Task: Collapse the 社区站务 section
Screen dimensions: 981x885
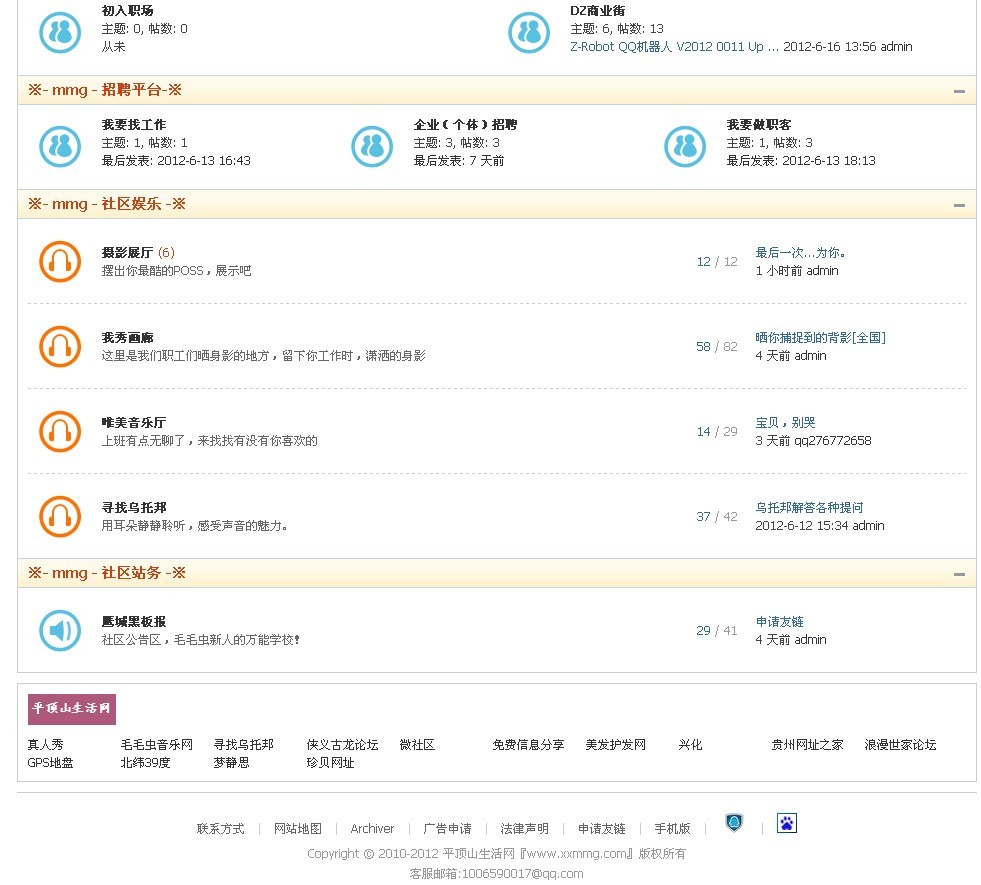Action: 959,575
